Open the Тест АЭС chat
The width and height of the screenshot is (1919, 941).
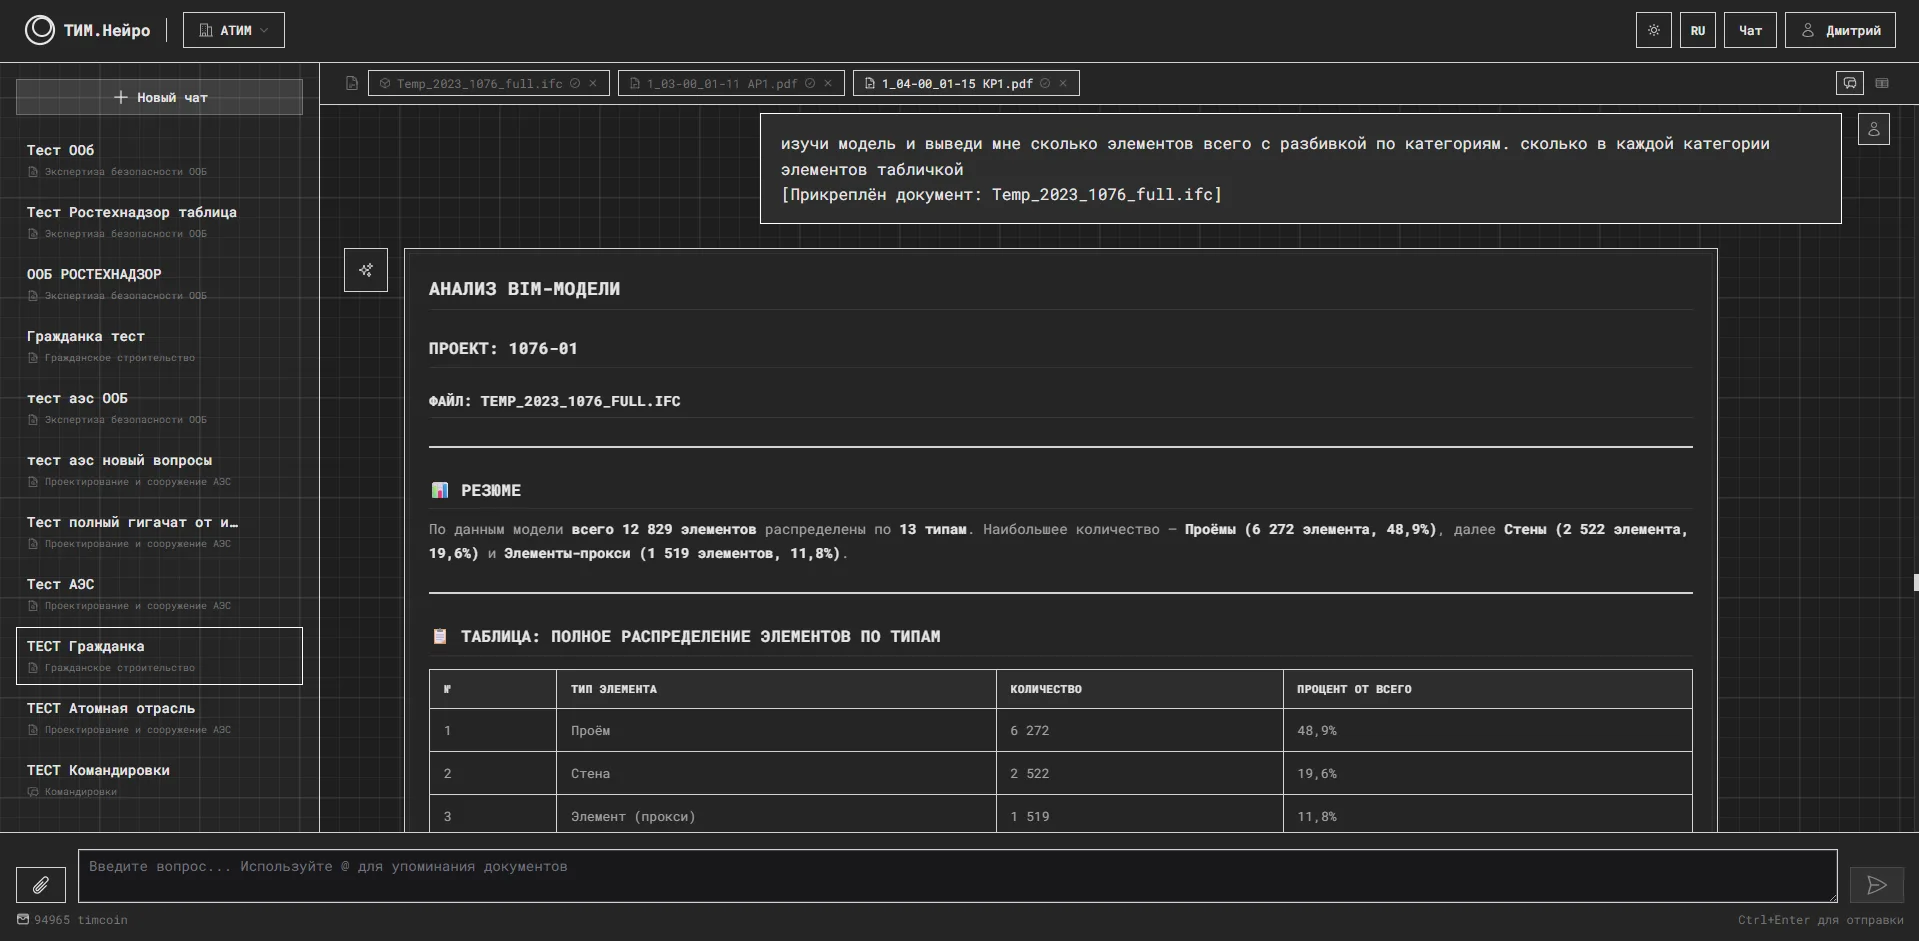point(159,594)
